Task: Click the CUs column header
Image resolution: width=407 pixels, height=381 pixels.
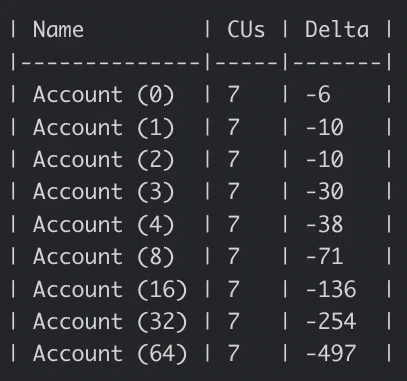Action: [x=246, y=30]
